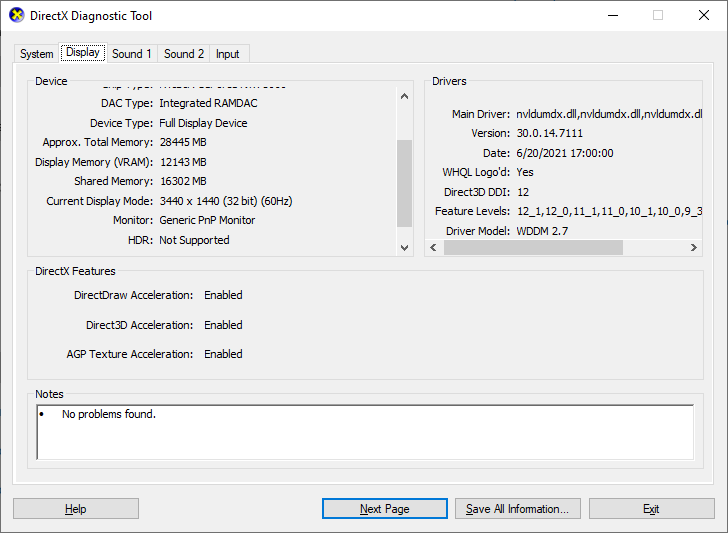Select the WHQL Logo'd 'Yes' value
Image resolution: width=728 pixels, height=533 pixels.
pyautogui.click(x=525, y=172)
